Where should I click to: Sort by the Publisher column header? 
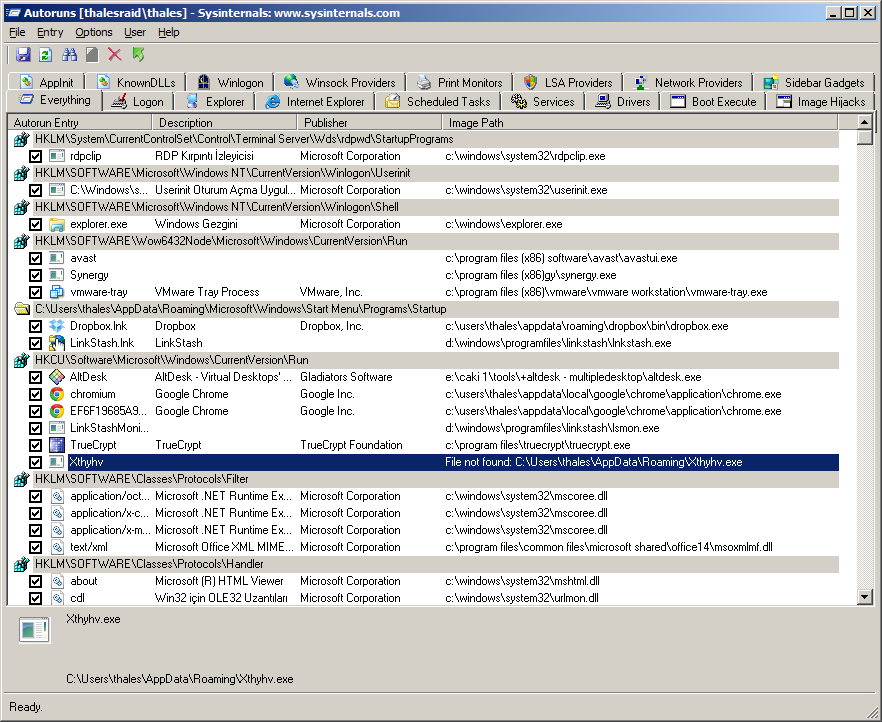pyautogui.click(x=370, y=123)
